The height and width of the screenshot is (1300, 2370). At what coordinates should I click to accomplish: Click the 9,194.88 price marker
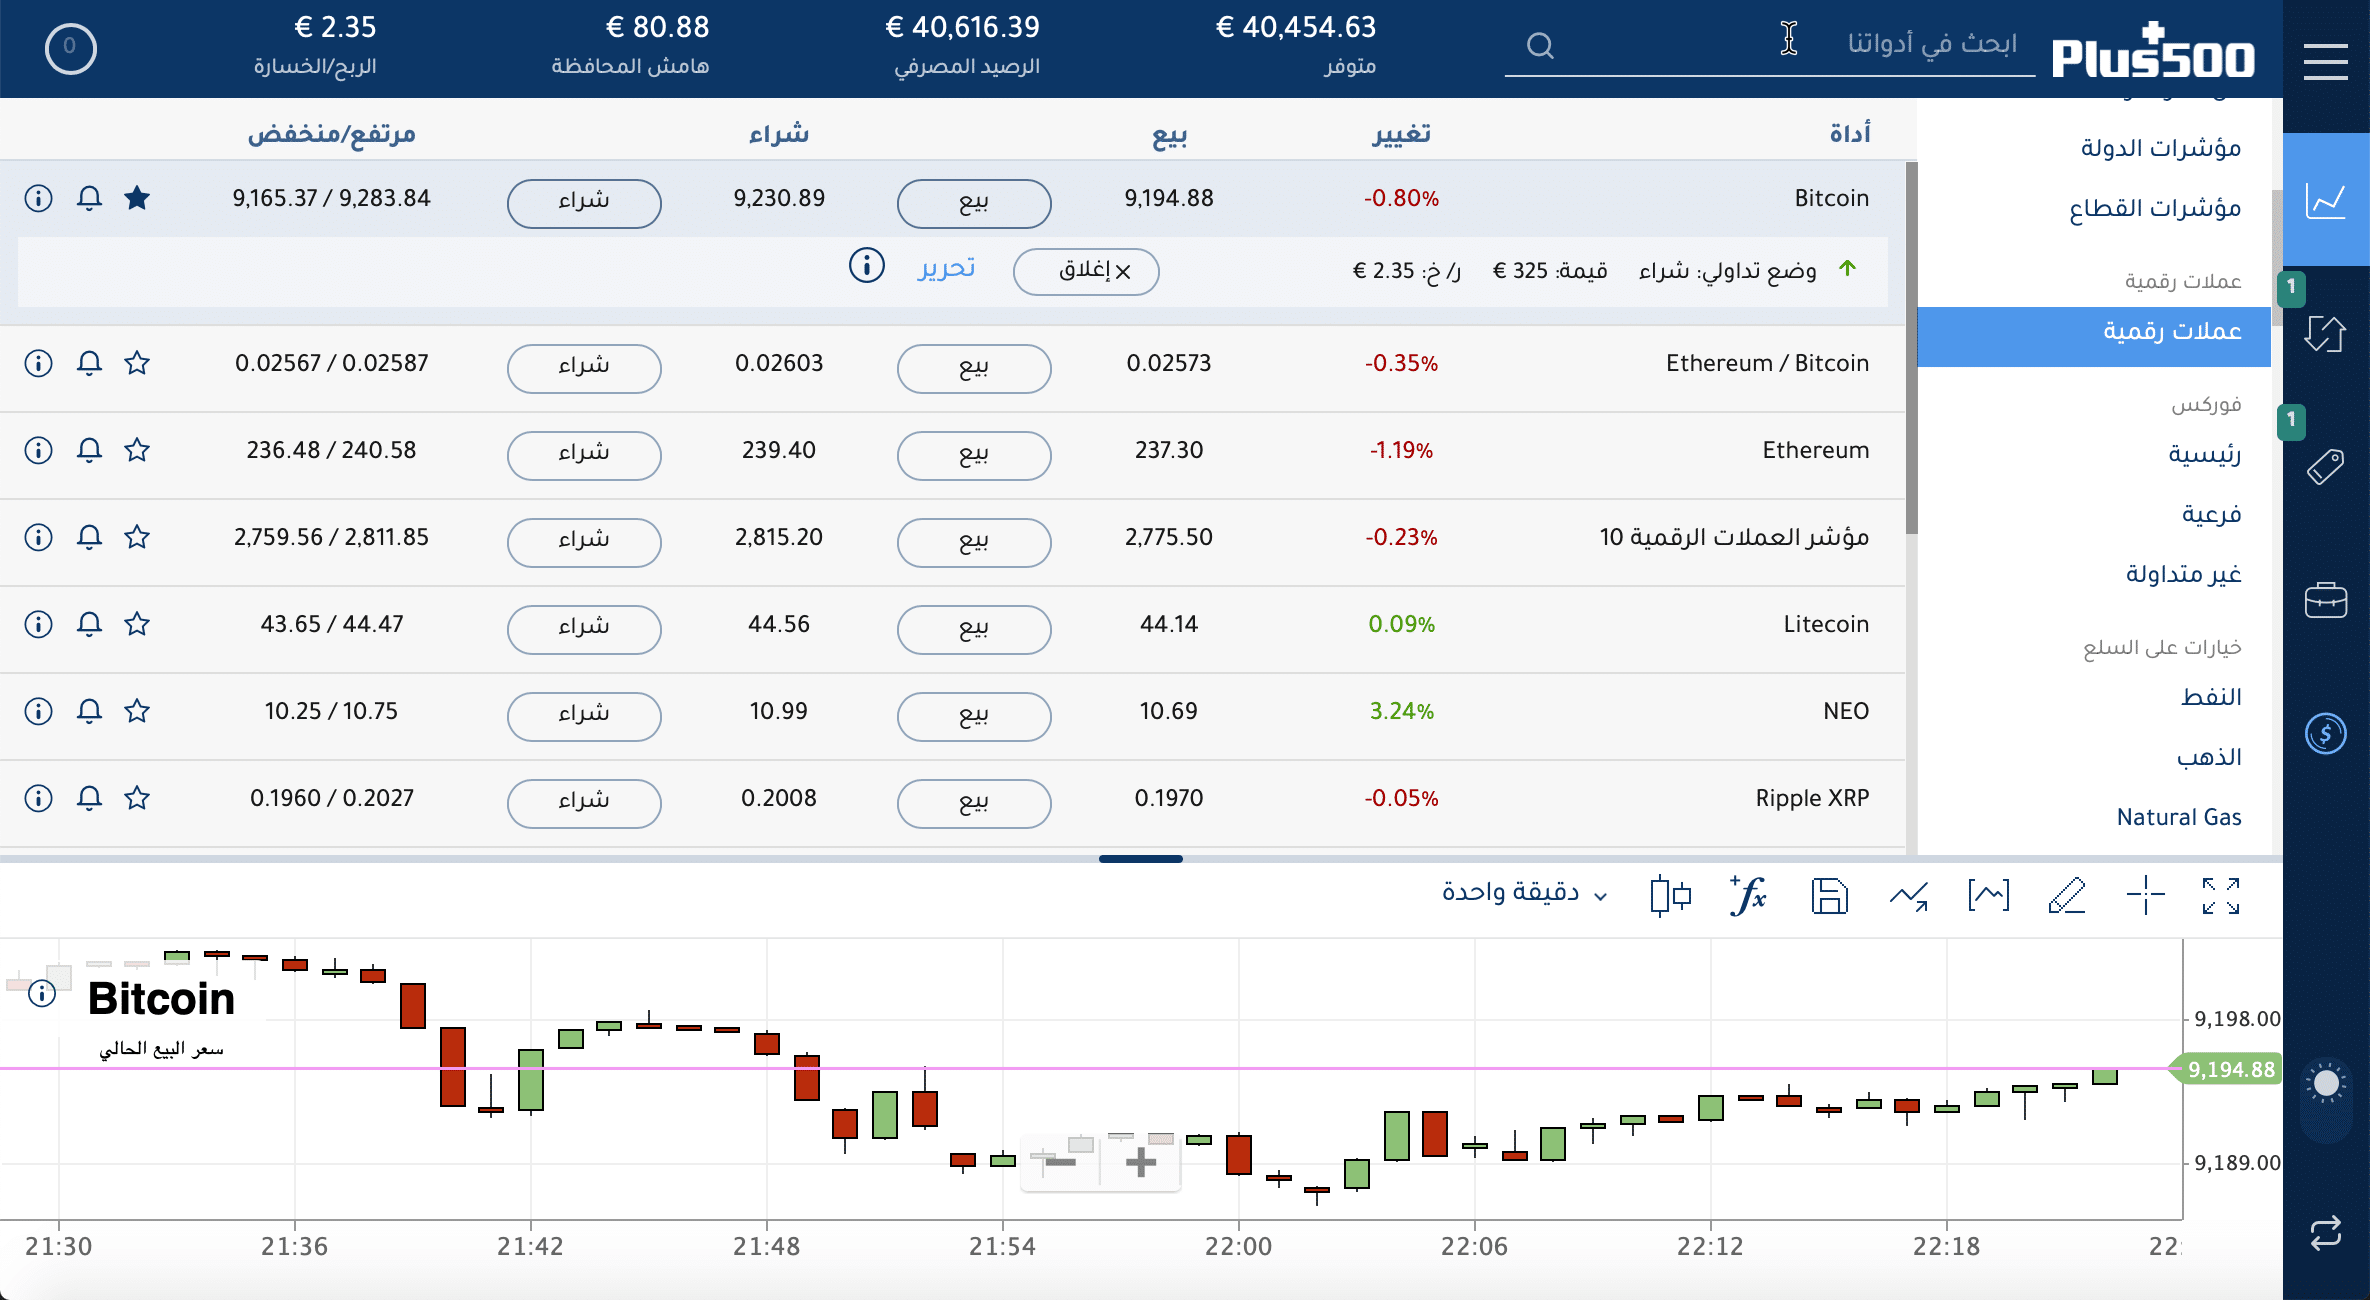(x=2228, y=1069)
